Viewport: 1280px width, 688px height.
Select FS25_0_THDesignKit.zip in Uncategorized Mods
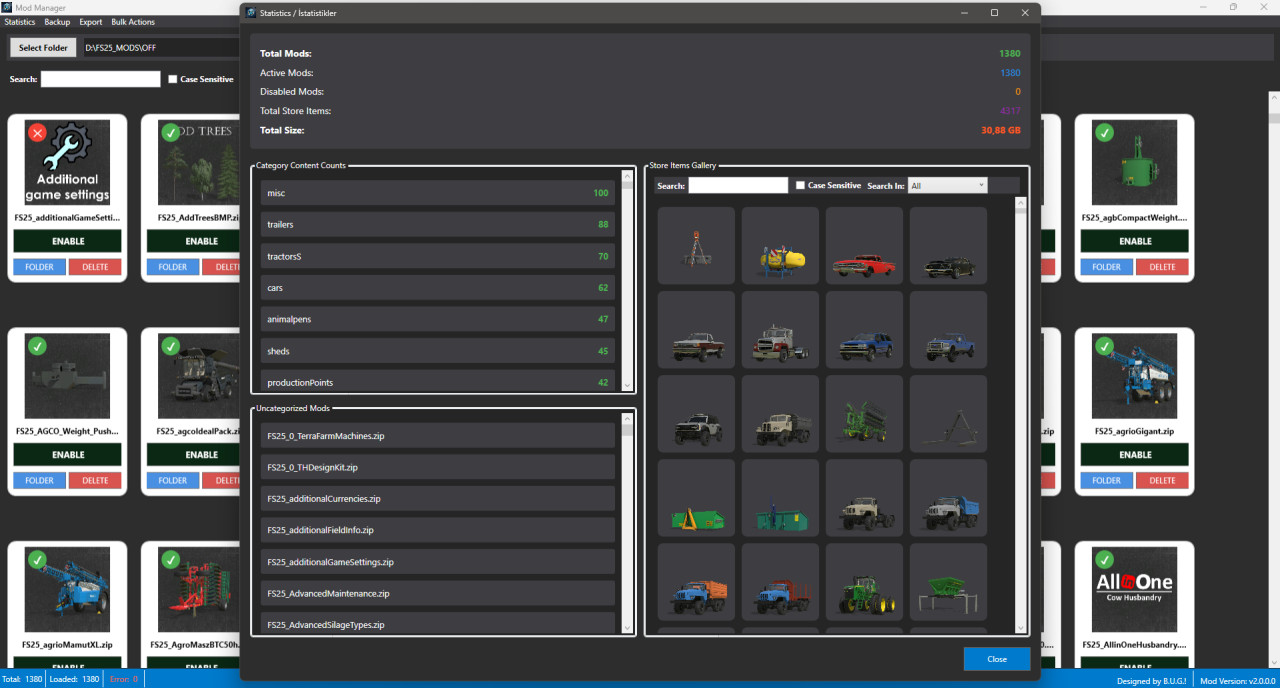click(x=438, y=467)
